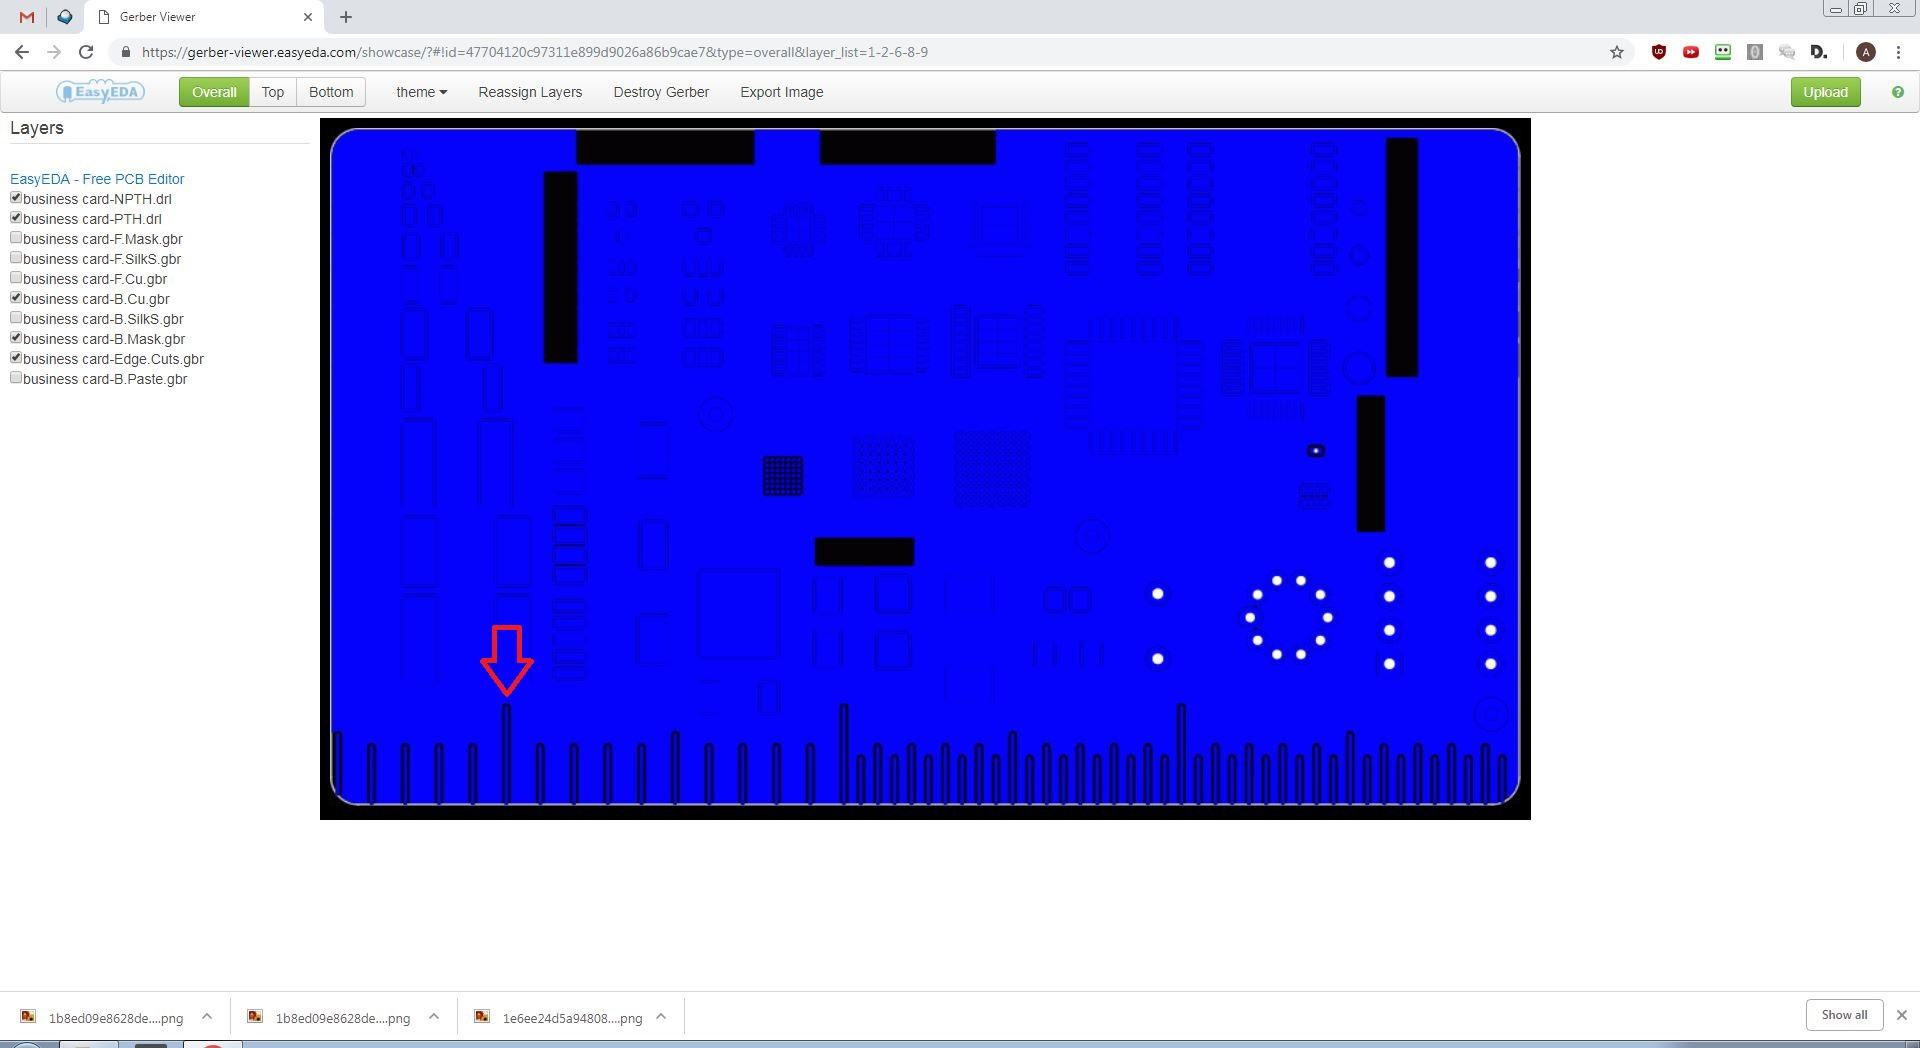
Task: Enable business card-F.Mask.gbr layer
Action: pyautogui.click(x=16, y=238)
